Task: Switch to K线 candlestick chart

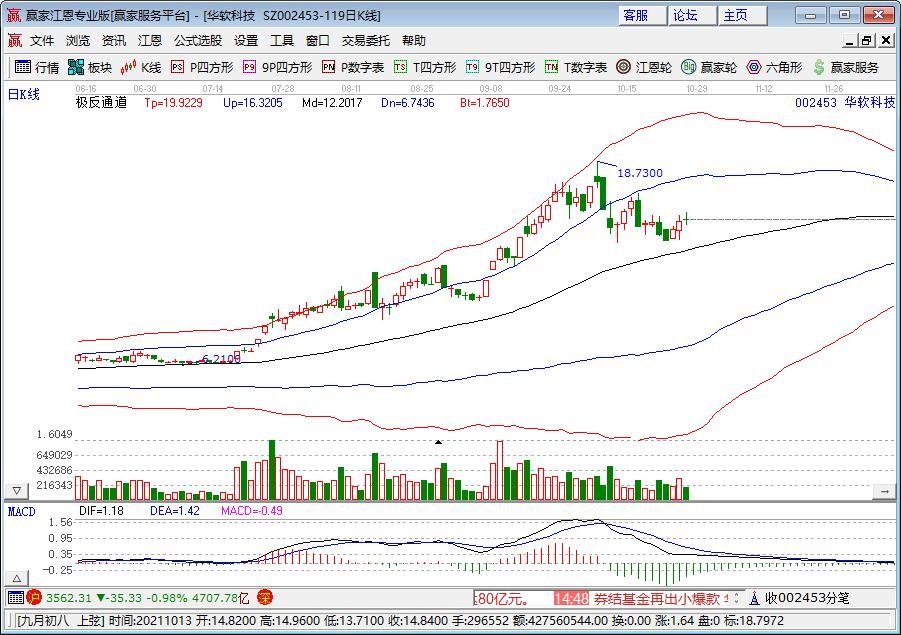Action: tap(141, 68)
